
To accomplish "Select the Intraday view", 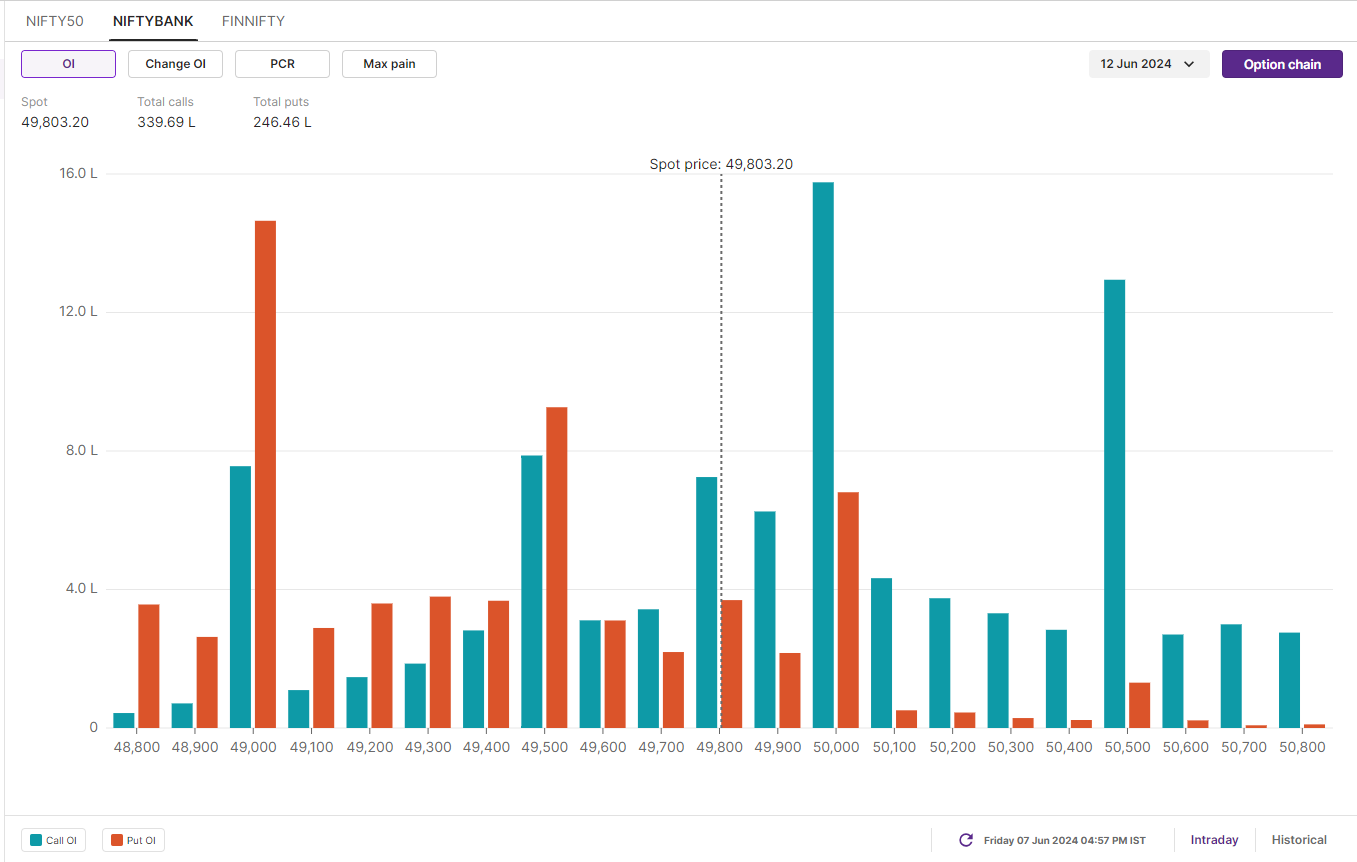I will 1214,840.
